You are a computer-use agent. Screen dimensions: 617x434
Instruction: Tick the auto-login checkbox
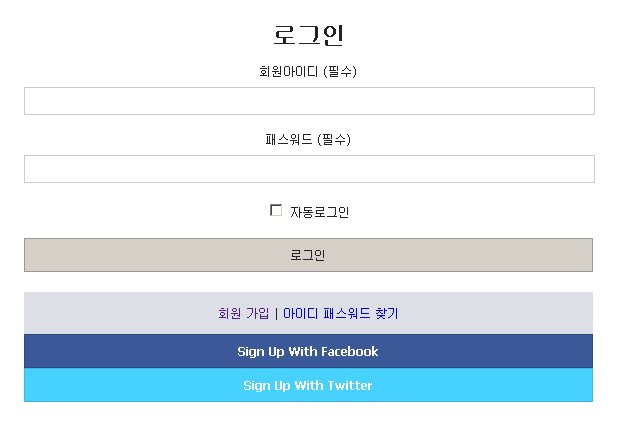[x=276, y=210]
